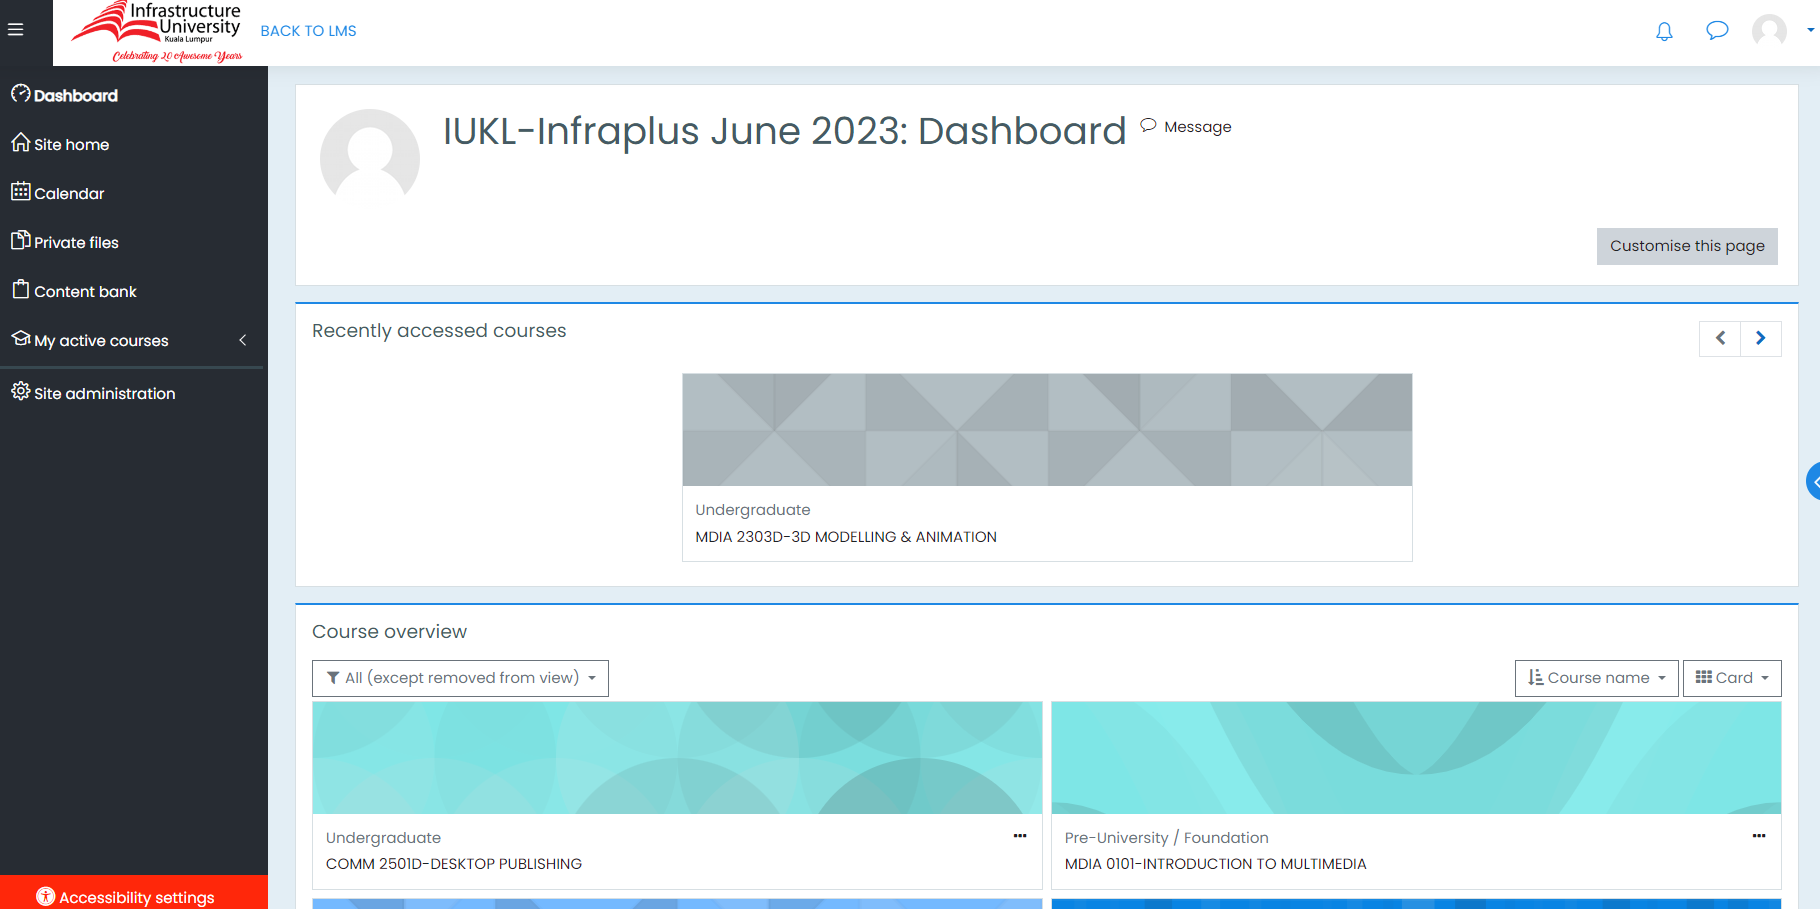Click Undergraduate category on COMM 2501D card
This screenshot has width=1820, height=909.
click(x=383, y=838)
